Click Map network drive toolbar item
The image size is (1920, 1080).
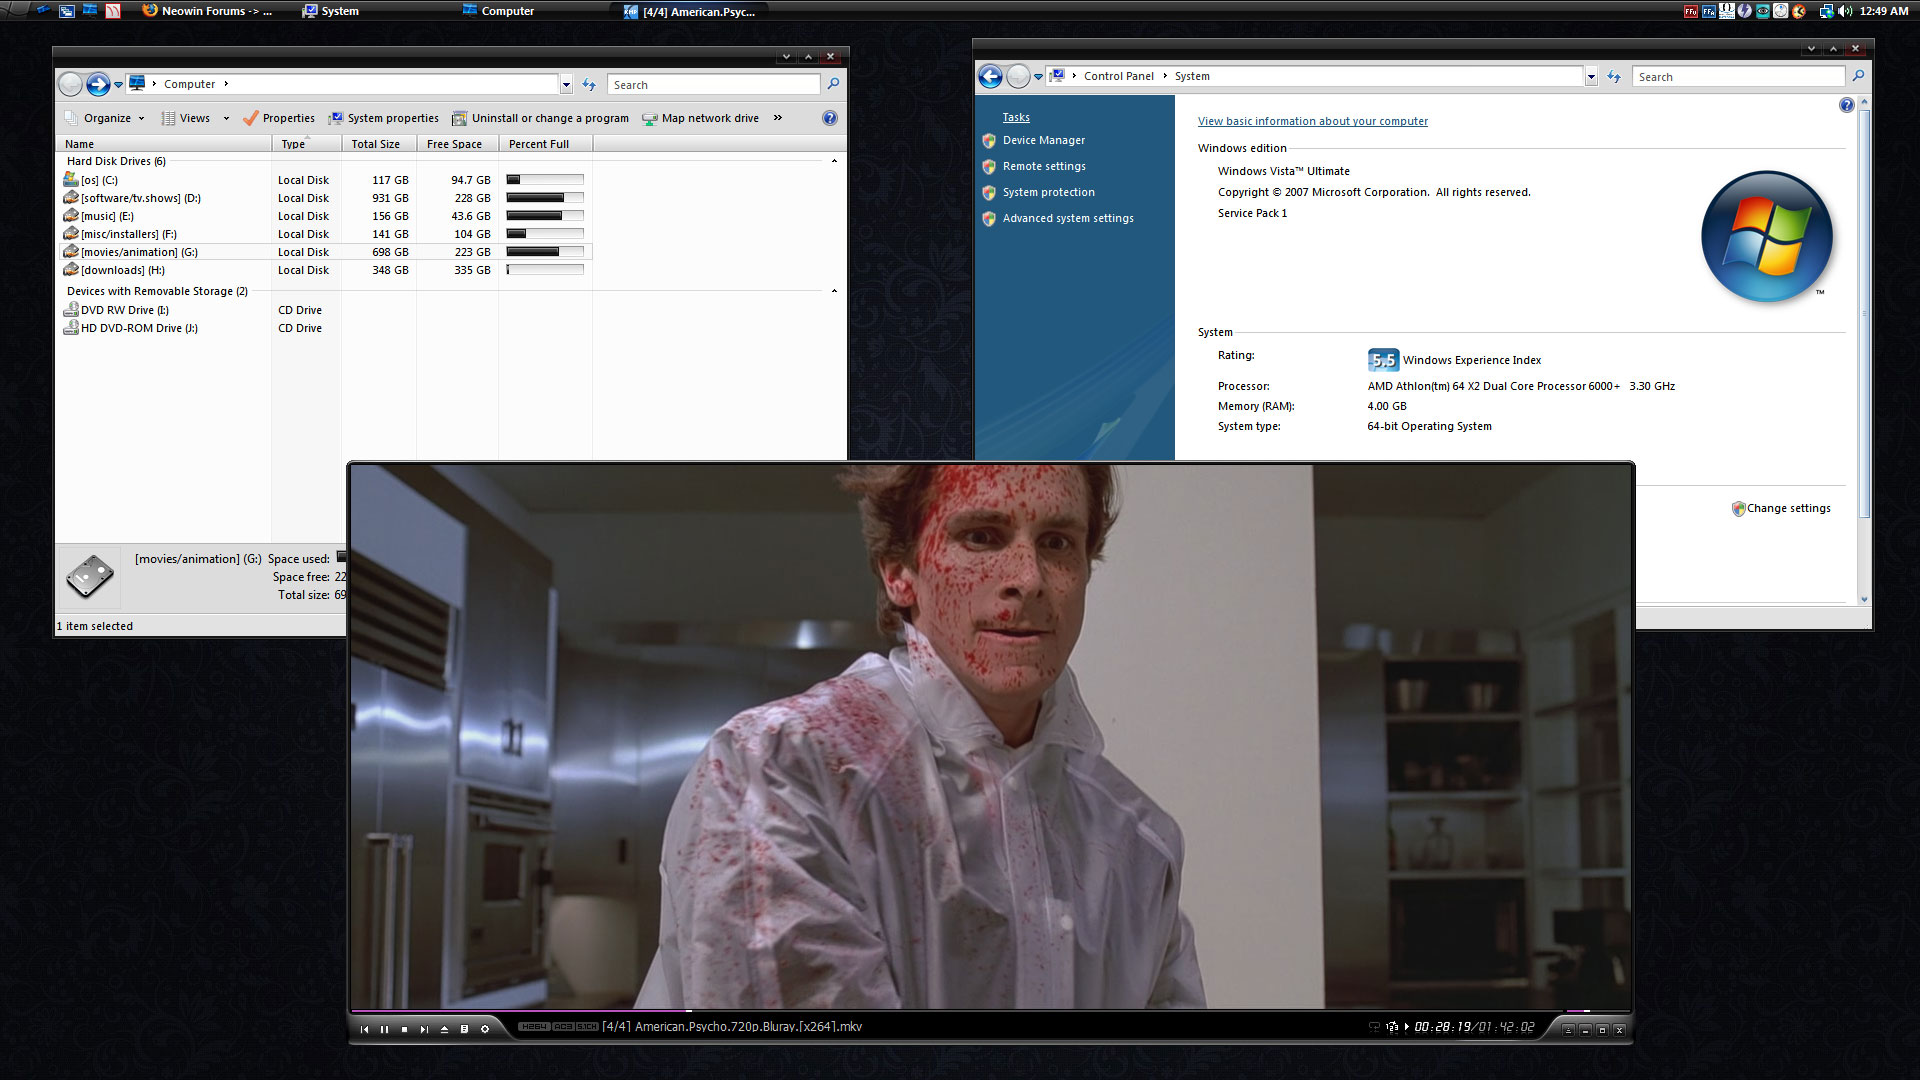700,118
